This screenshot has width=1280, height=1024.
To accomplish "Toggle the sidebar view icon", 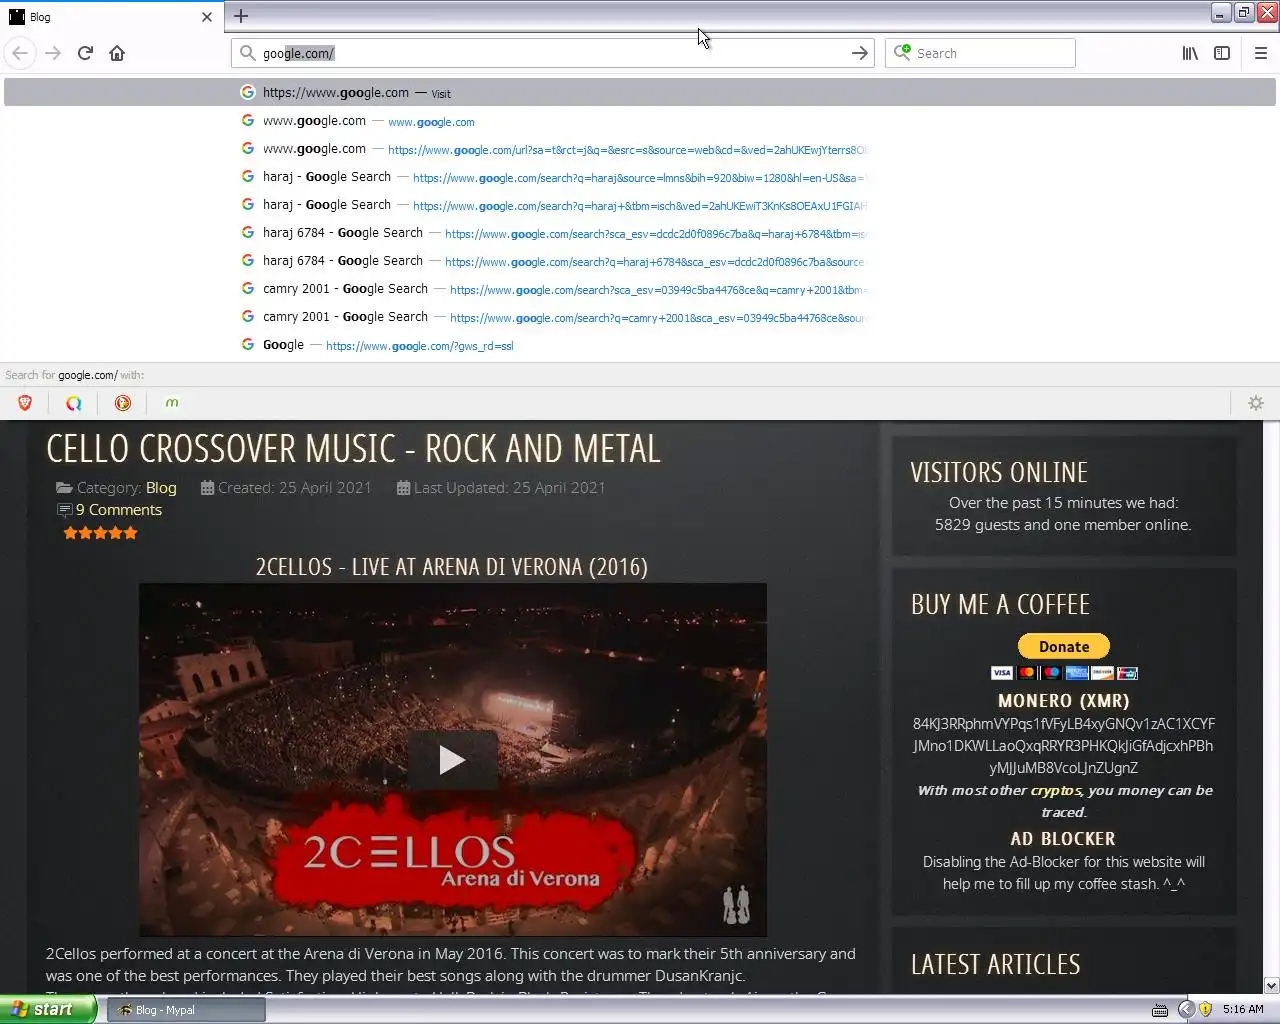I will (x=1222, y=53).
